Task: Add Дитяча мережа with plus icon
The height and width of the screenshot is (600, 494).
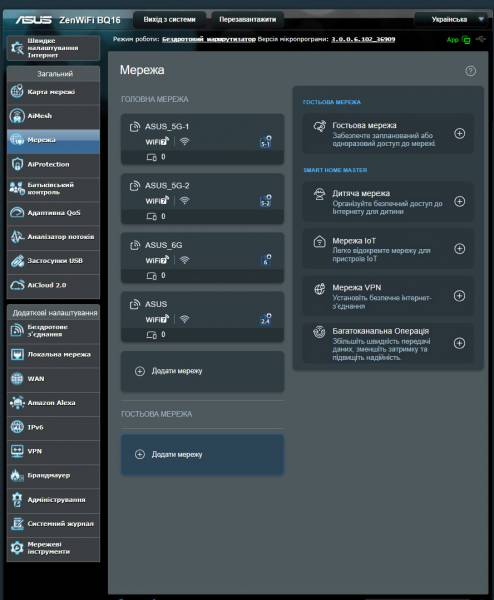Action: click(x=460, y=201)
